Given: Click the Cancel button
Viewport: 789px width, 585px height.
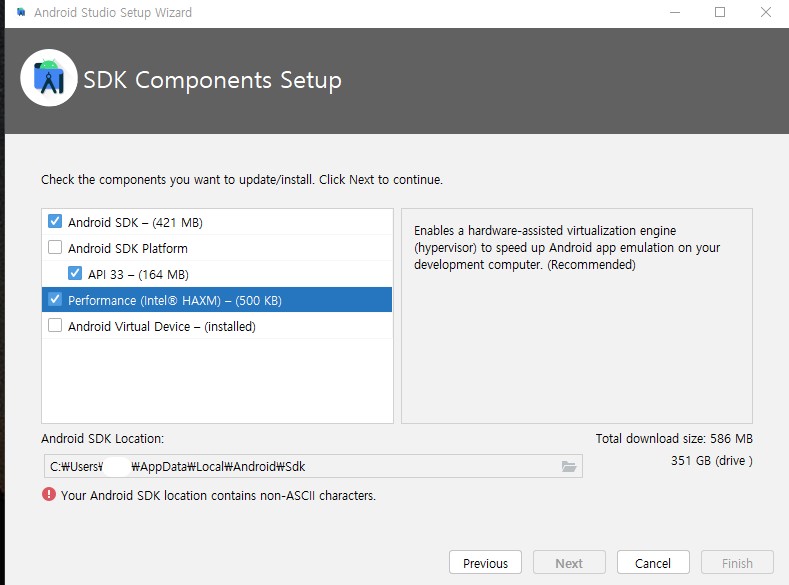Looking at the screenshot, I should (x=653, y=563).
